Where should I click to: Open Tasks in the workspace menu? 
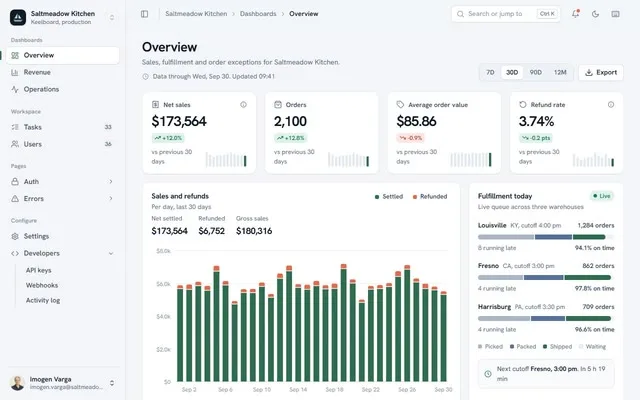click(x=63, y=127)
